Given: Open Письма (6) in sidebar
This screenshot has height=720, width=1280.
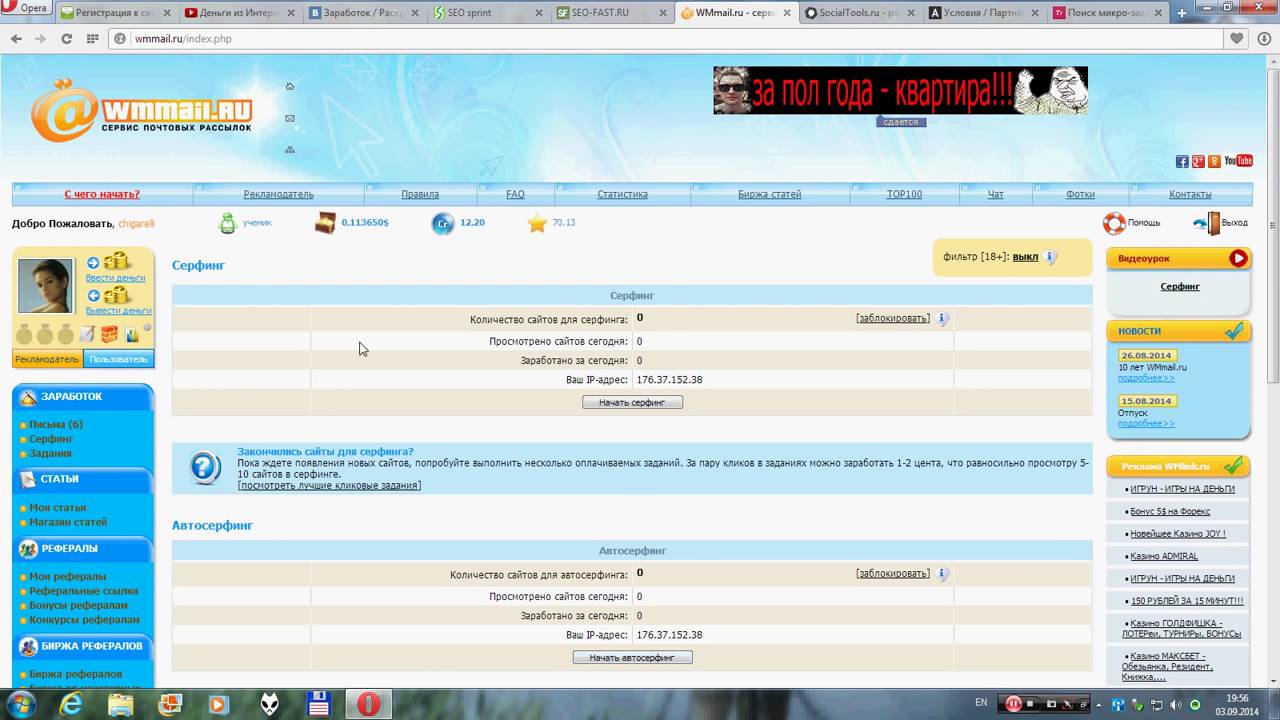Looking at the screenshot, I should [x=56, y=424].
